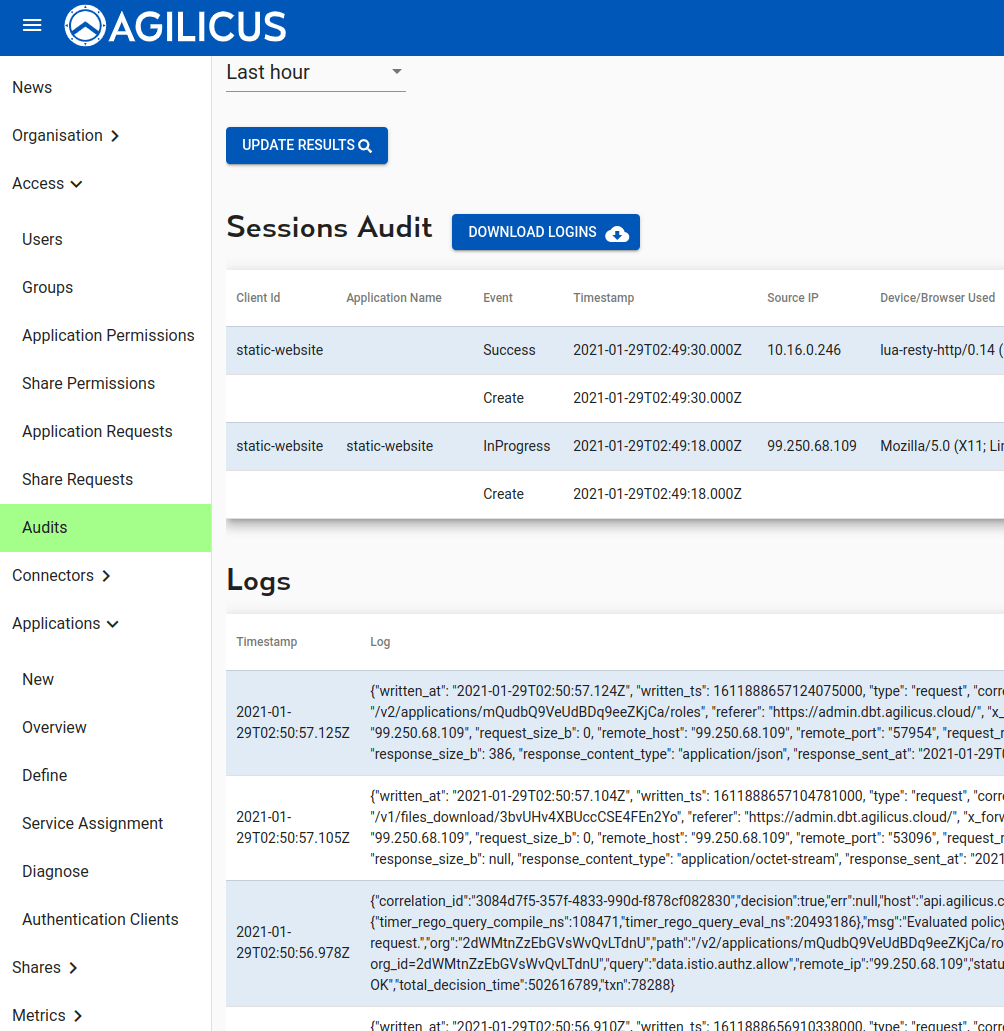Click the cloud download icon
Screen dimensions: 1004x1031
[617, 233]
